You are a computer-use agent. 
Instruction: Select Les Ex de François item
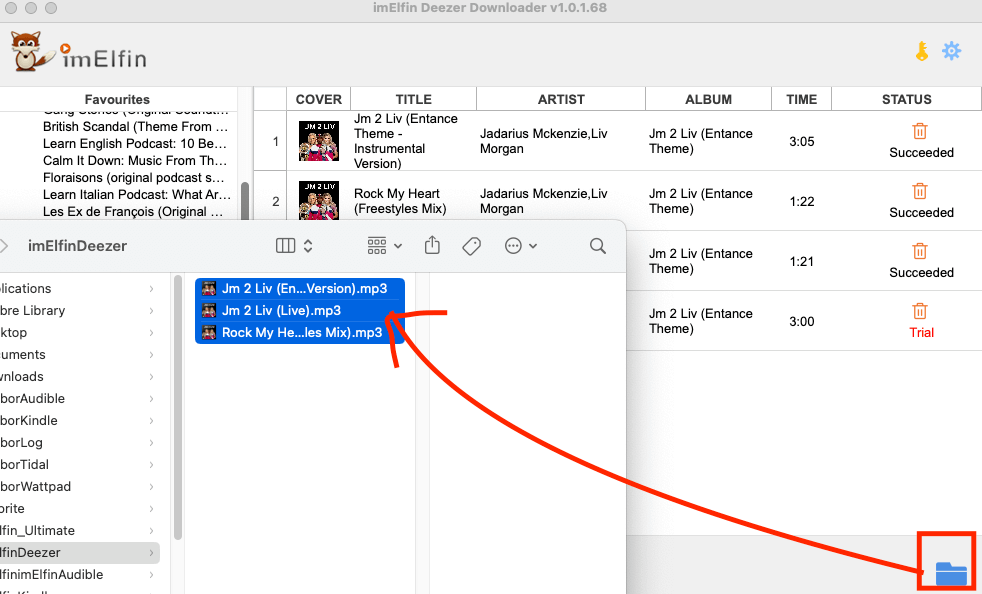pyautogui.click(x=133, y=211)
